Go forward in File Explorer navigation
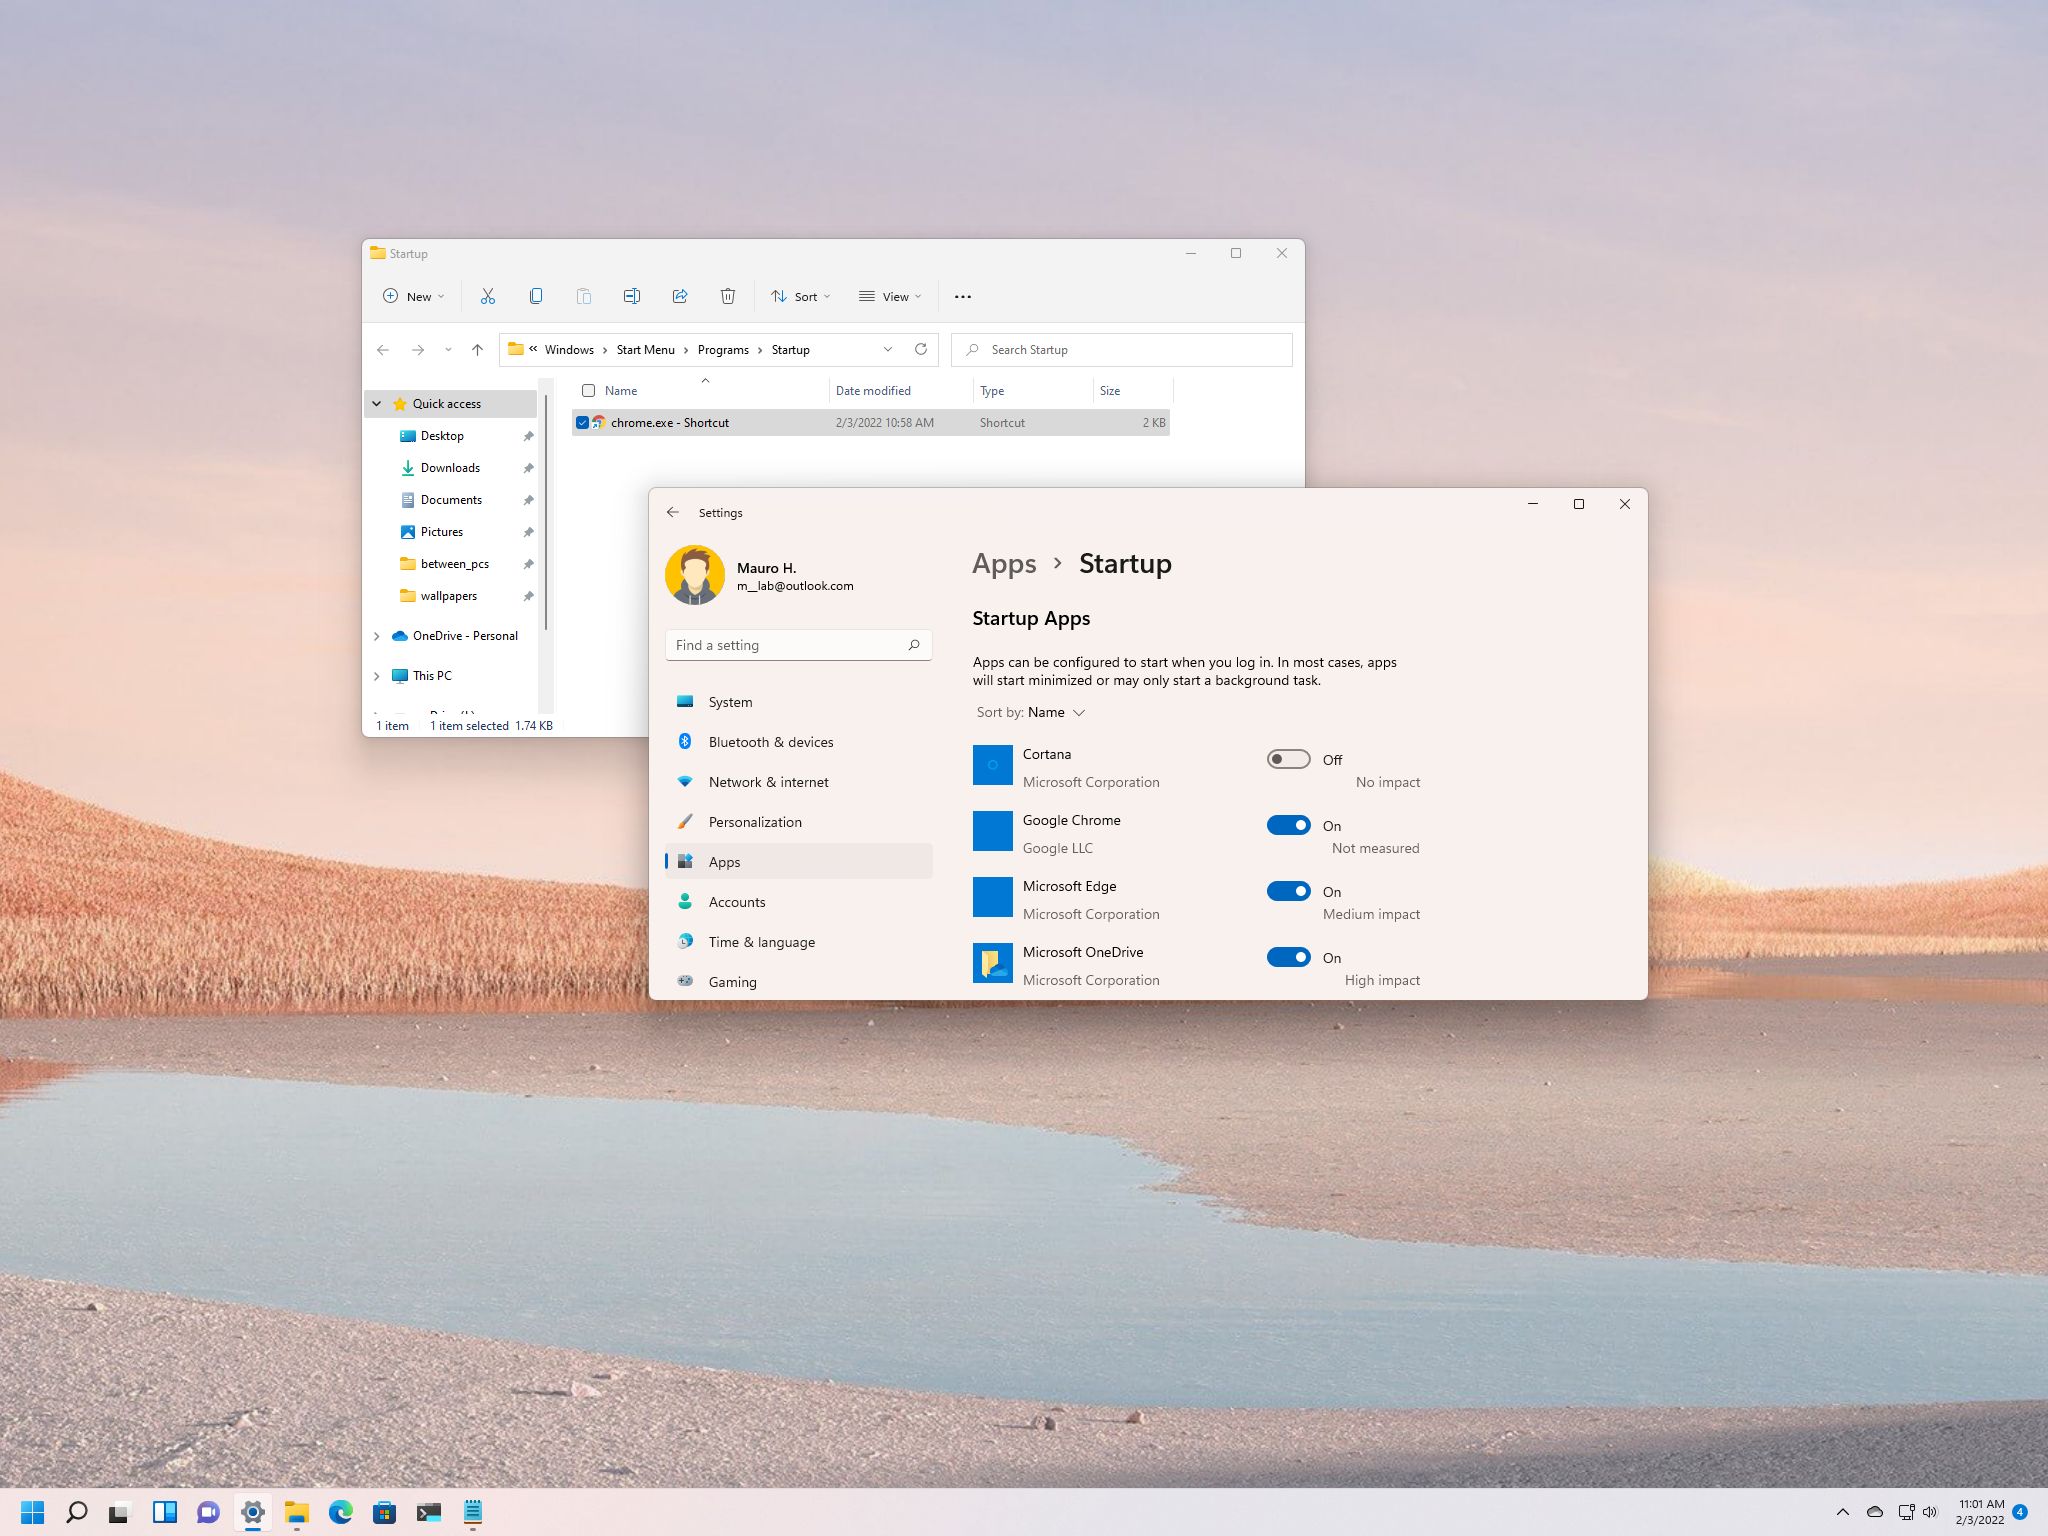 pyautogui.click(x=418, y=350)
